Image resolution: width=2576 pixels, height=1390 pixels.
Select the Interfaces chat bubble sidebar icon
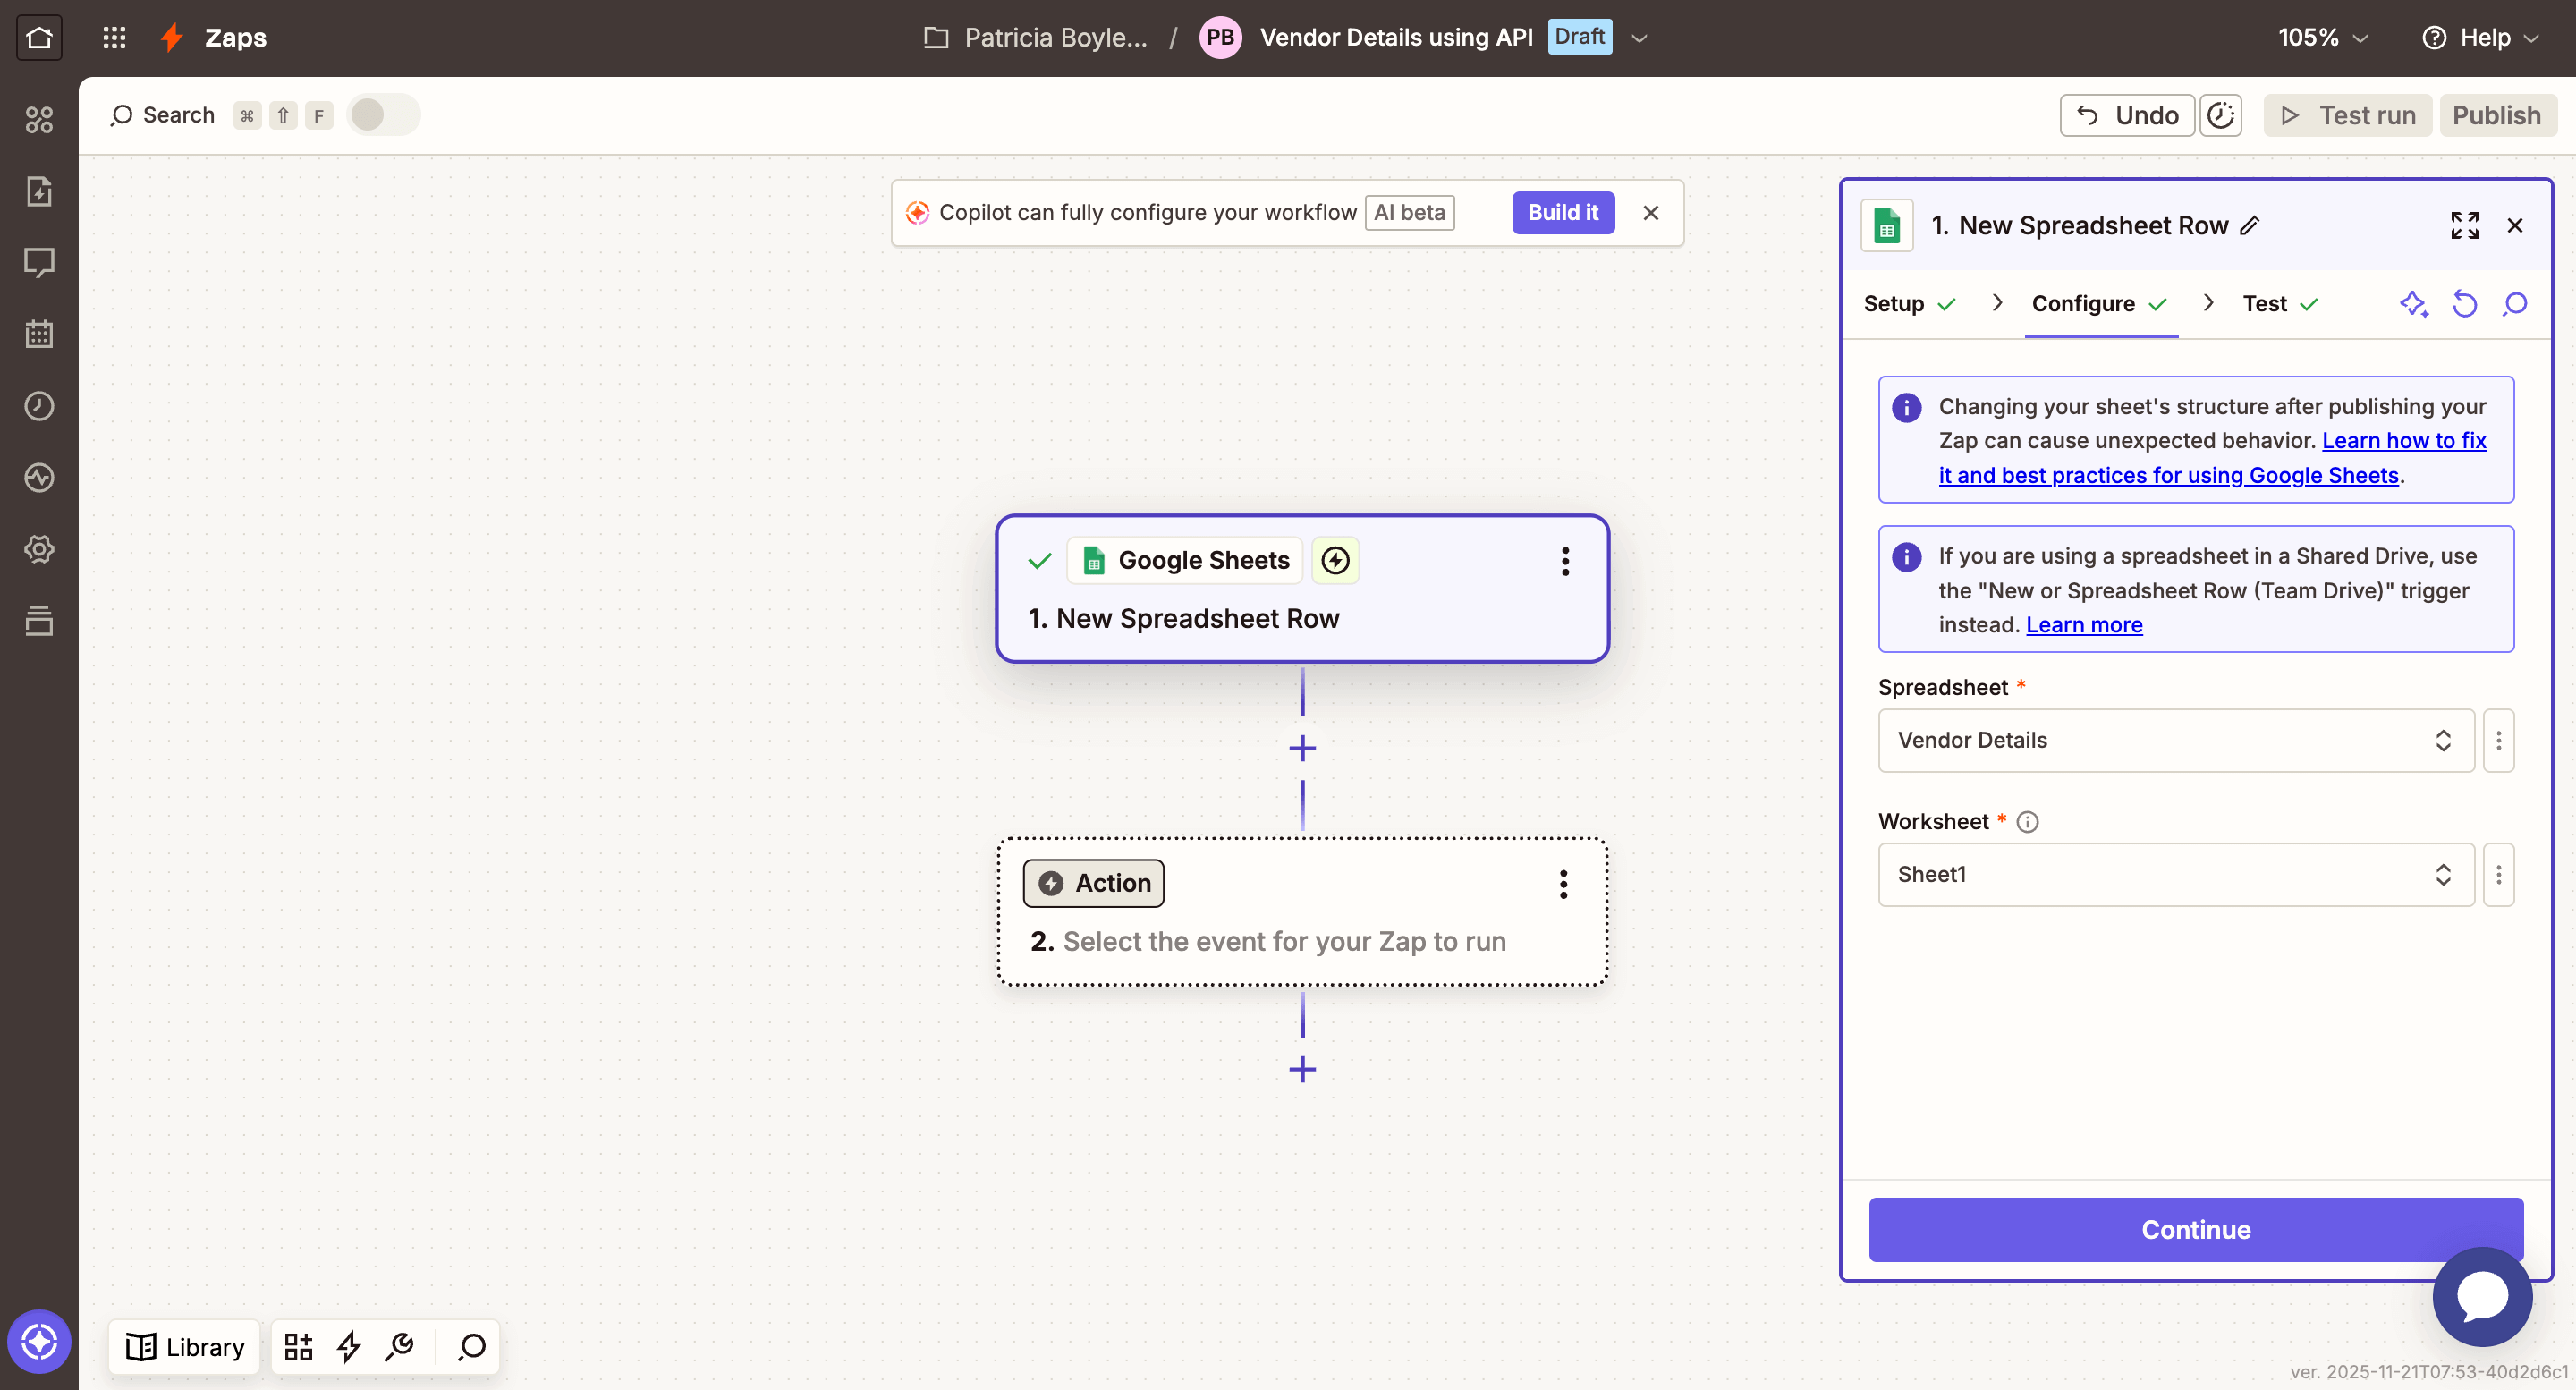click(40, 263)
